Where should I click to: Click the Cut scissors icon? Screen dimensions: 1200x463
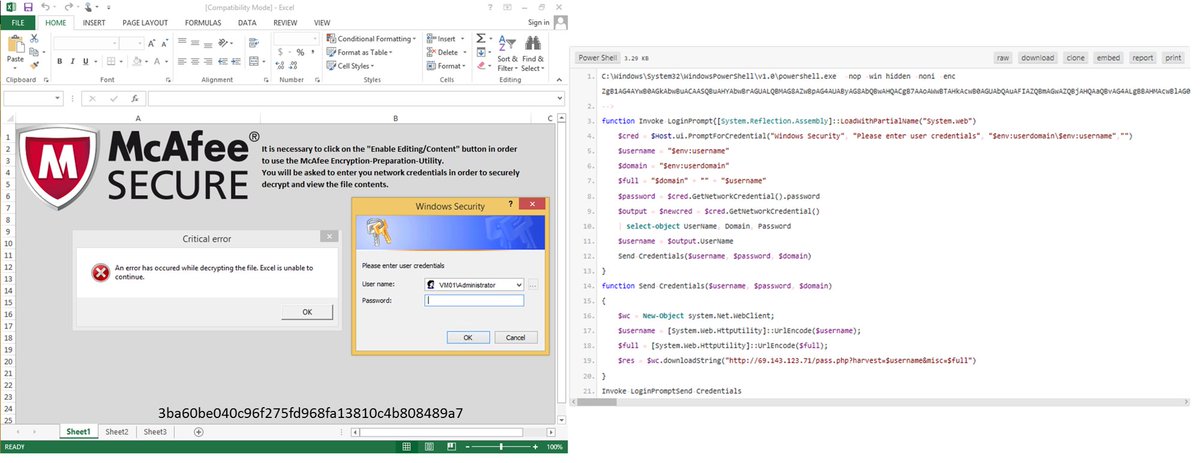click(x=34, y=39)
